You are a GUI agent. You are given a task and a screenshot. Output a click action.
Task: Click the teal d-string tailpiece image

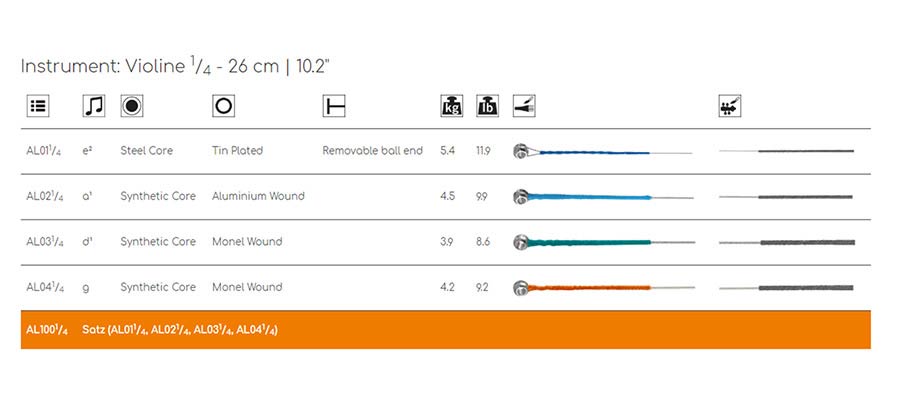[603, 242]
